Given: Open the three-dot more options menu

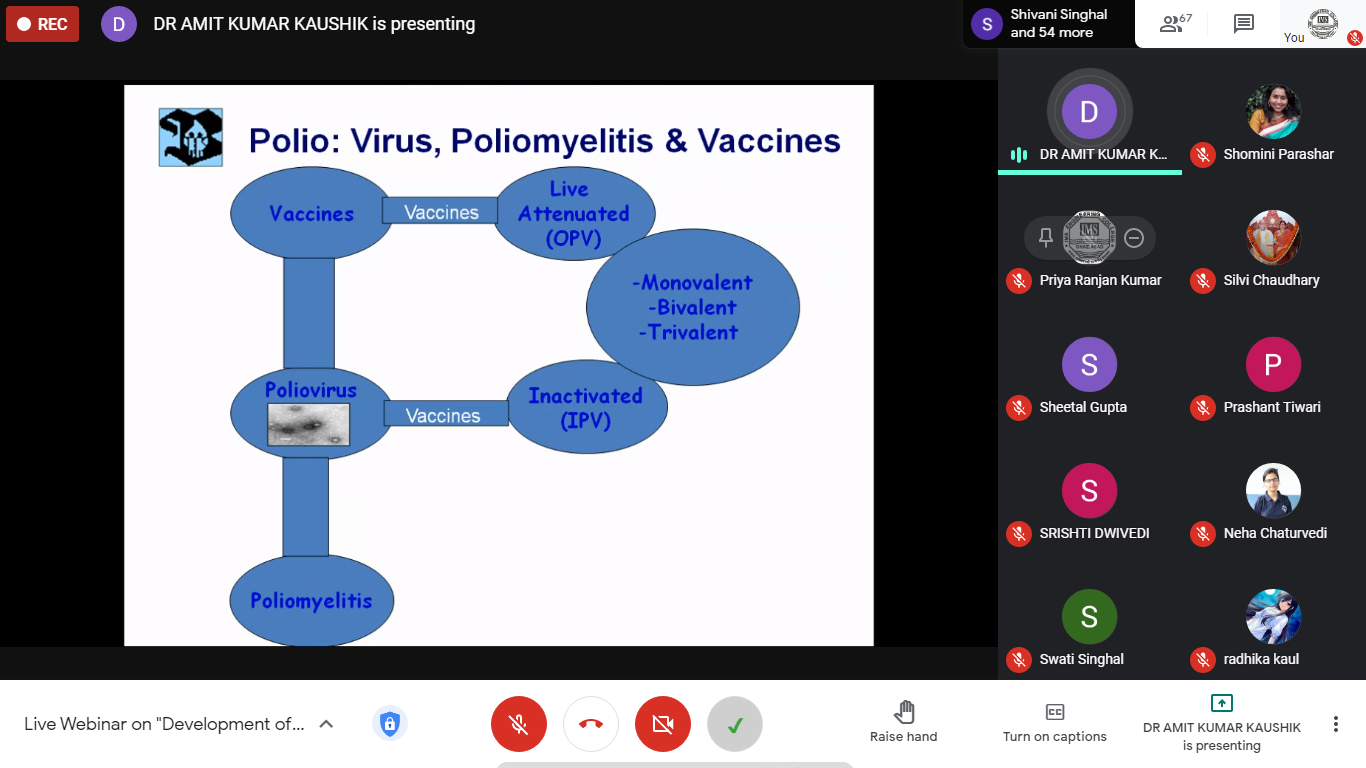Looking at the screenshot, I should point(1335,724).
